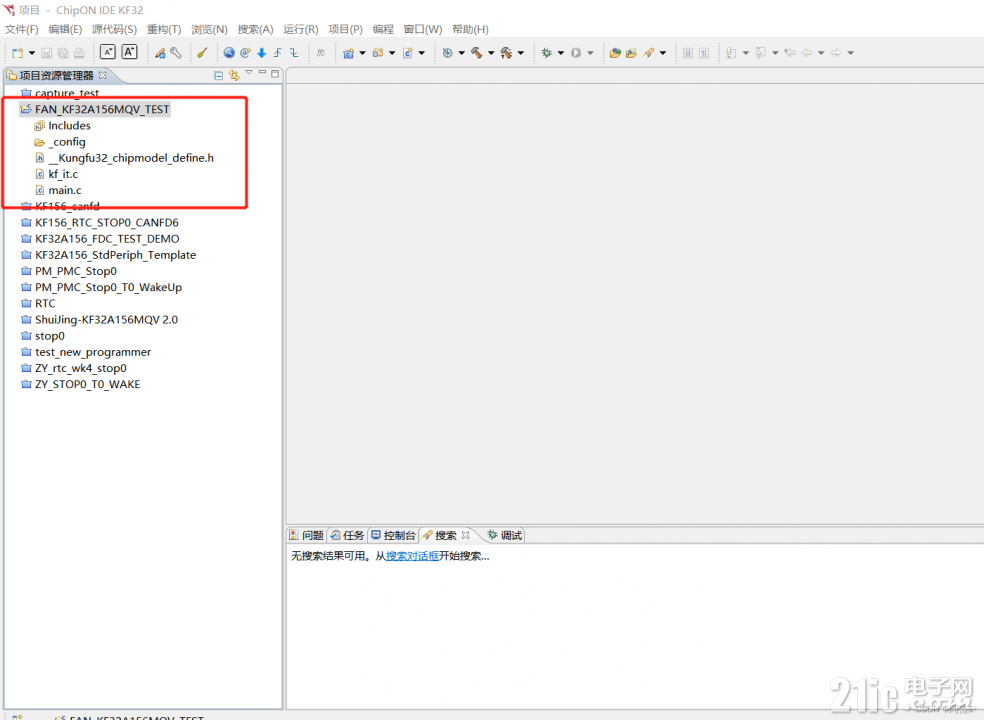Close the 项目资源管理器 view tab
The width and height of the screenshot is (984, 720).
coord(102,75)
